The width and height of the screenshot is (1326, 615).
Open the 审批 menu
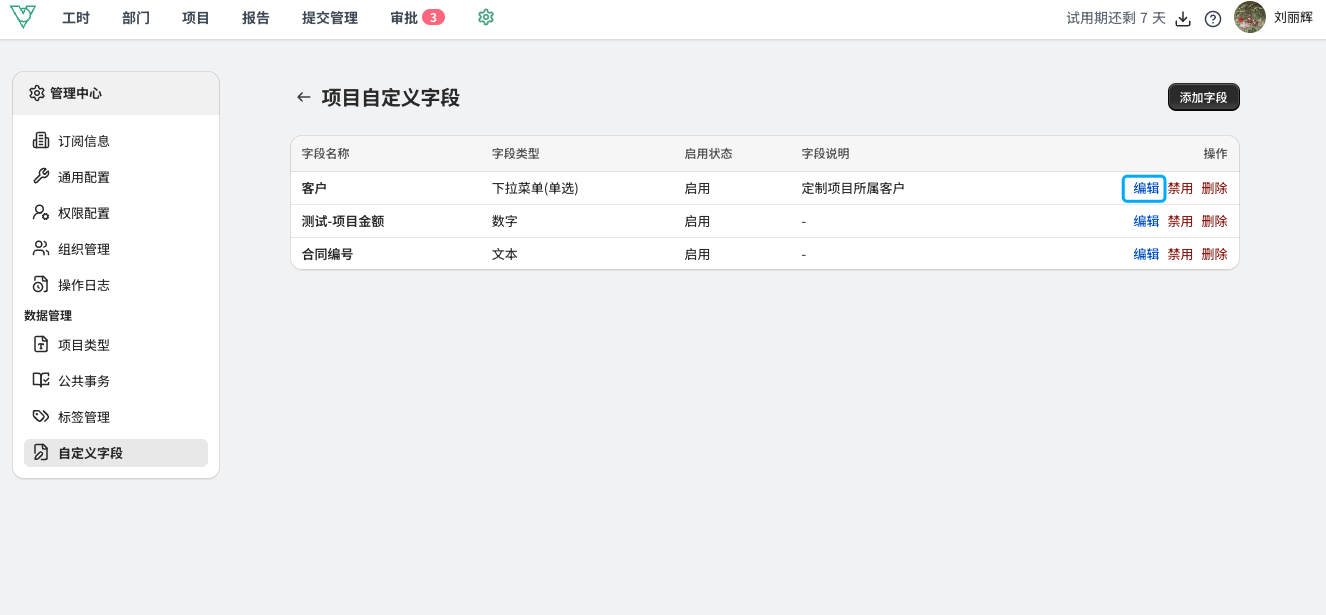pos(404,18)
